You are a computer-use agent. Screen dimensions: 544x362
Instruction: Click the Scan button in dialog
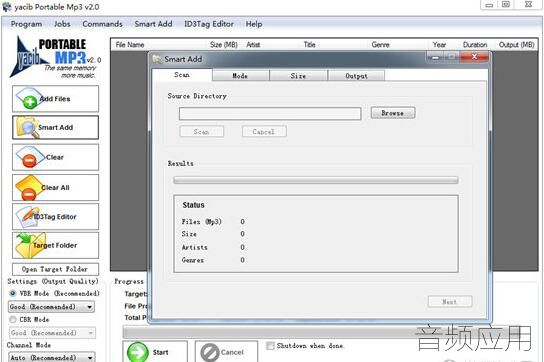(x=202, y=132)
